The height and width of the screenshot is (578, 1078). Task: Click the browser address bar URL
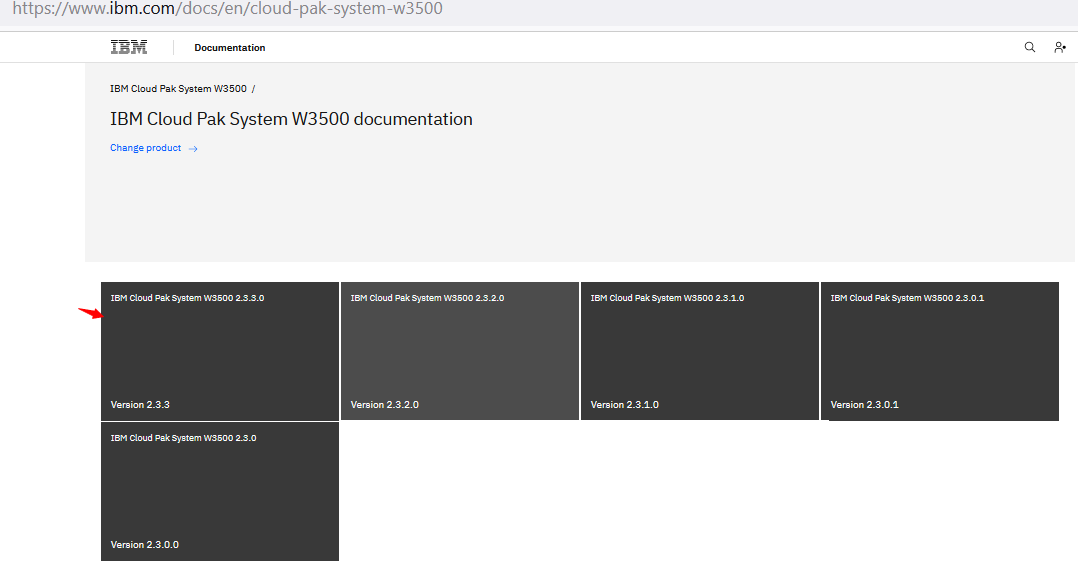(x=228, y=9)
